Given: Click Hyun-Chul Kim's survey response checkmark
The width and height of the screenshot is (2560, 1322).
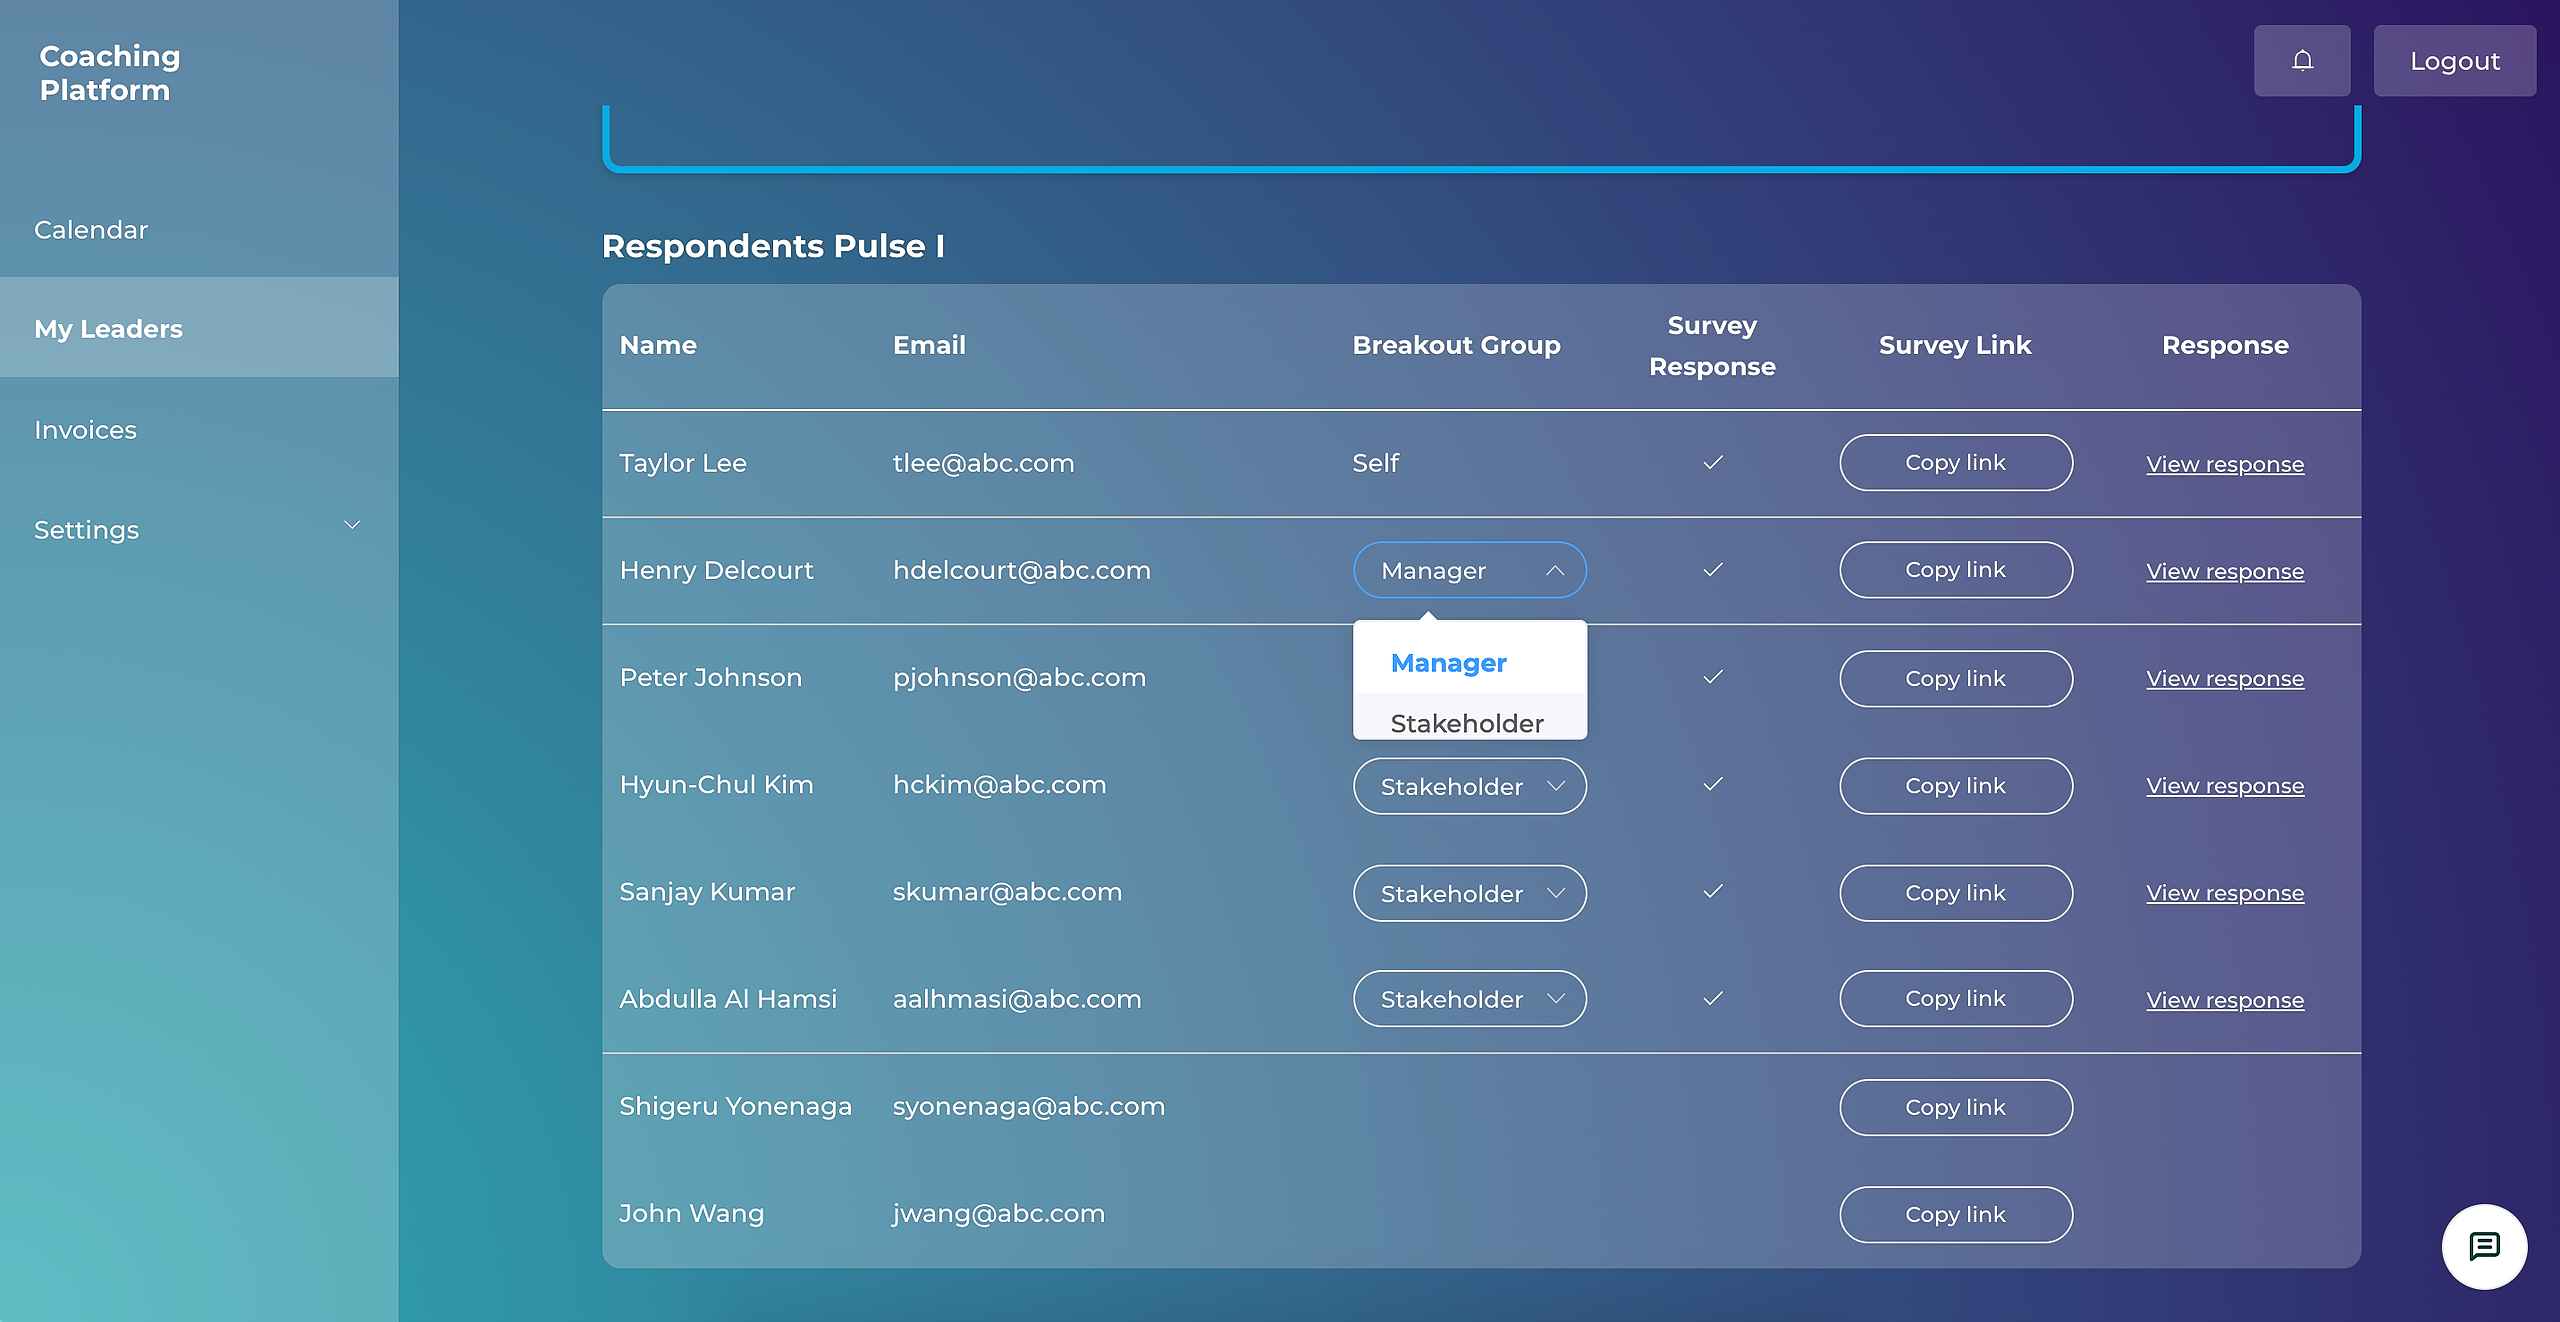Looking at the screenshot, I should click(1713, 785).
